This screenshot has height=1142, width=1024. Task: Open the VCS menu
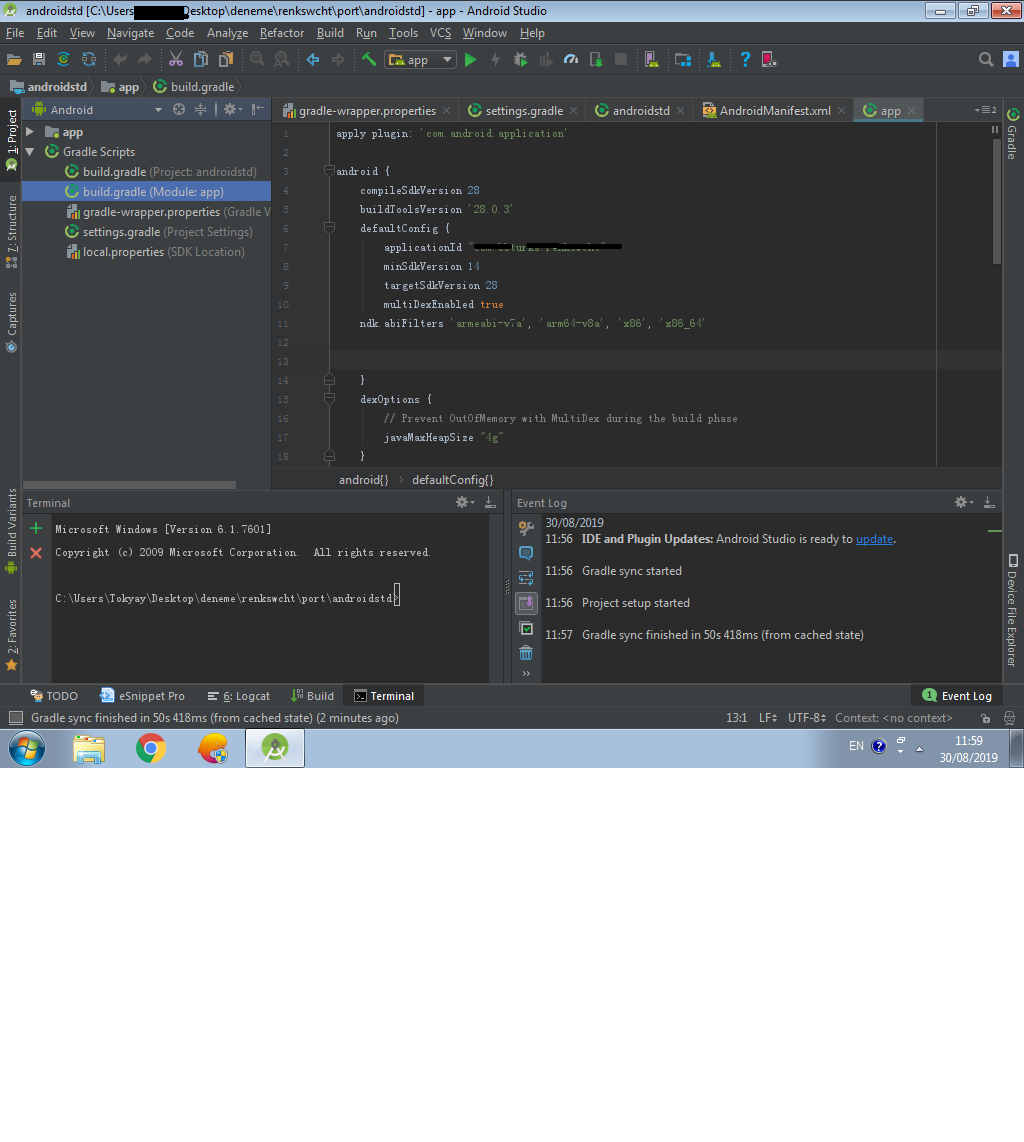tap(440, 33)
